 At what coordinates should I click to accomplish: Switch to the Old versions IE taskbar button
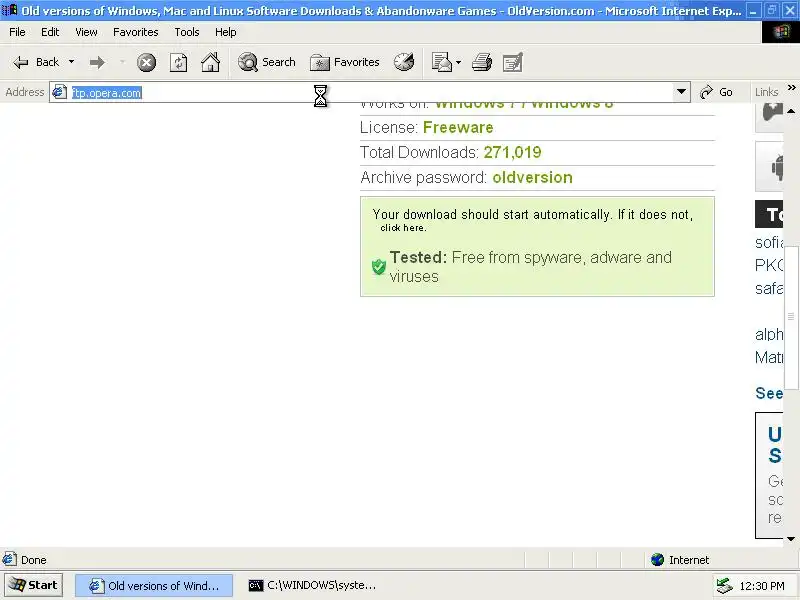tap(154, 586)
